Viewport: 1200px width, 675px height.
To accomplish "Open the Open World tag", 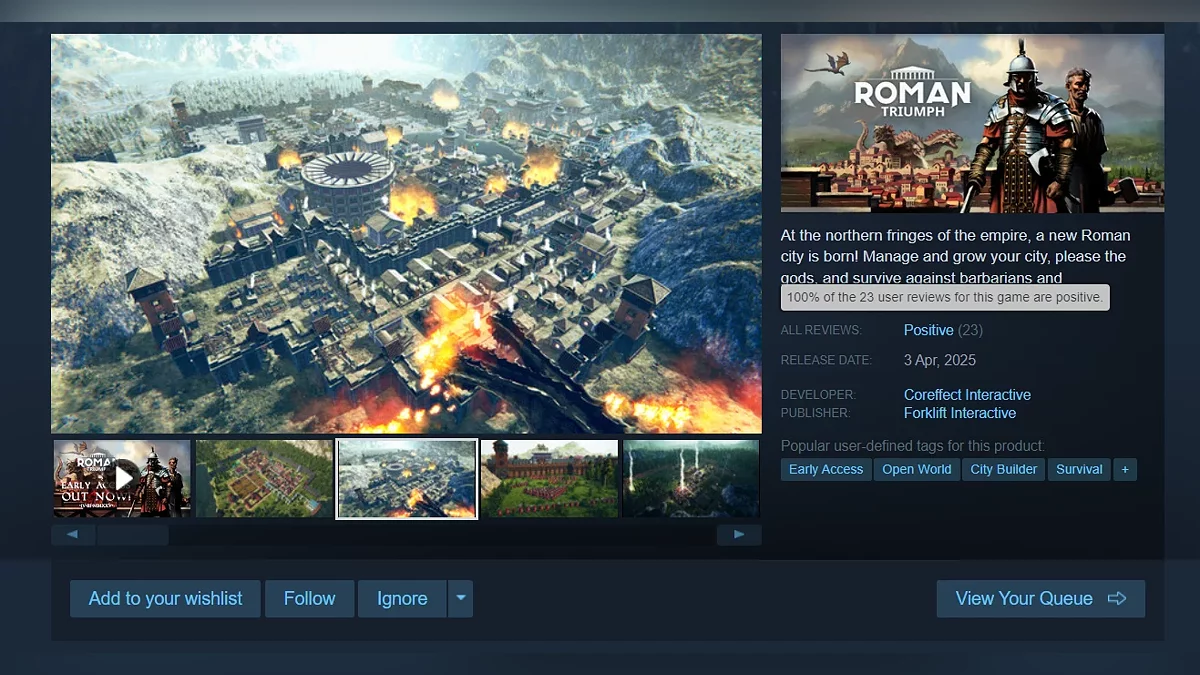I will [x=916, y=469].
